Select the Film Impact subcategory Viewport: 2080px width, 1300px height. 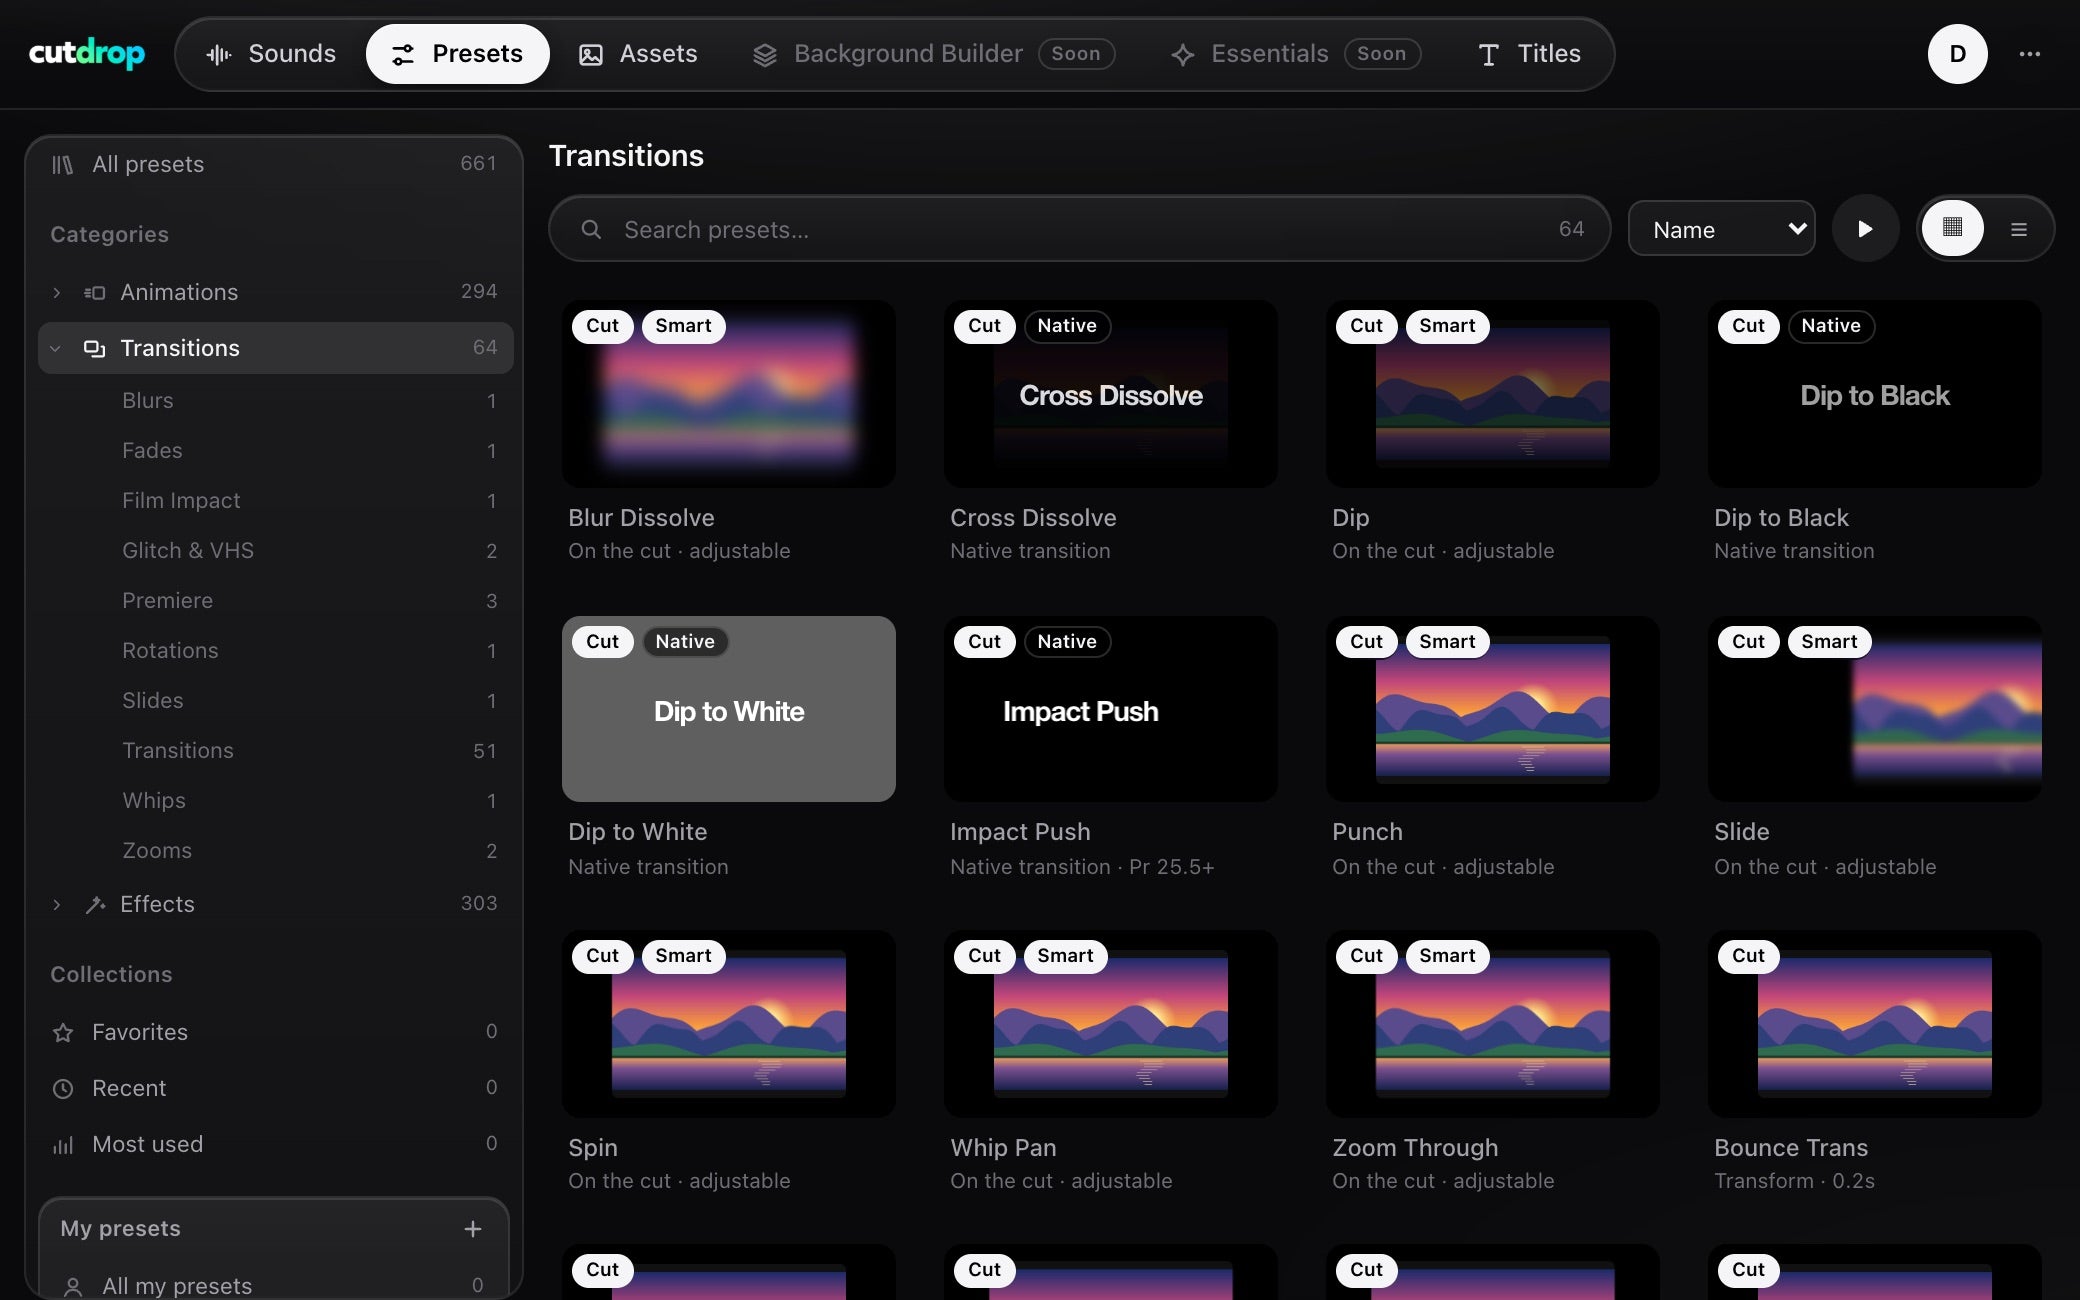coord(275,500)
